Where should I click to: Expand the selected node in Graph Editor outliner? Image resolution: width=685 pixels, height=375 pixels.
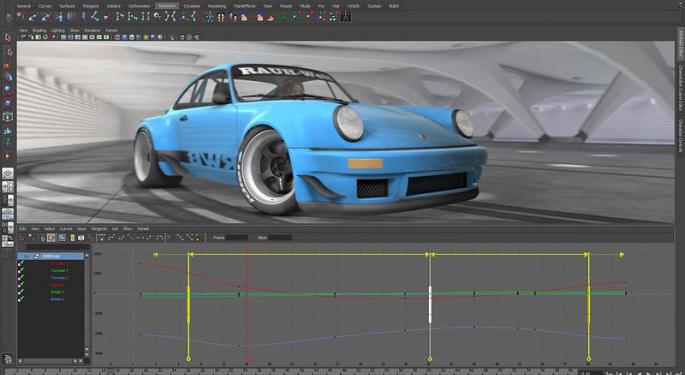tap(27, 256)
